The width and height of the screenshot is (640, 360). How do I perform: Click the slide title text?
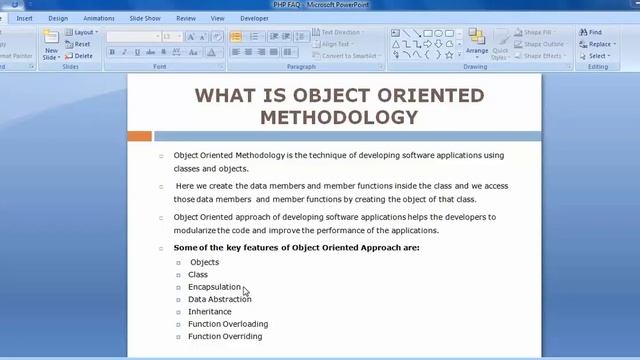pyautogui.click(x=339, y=106)
